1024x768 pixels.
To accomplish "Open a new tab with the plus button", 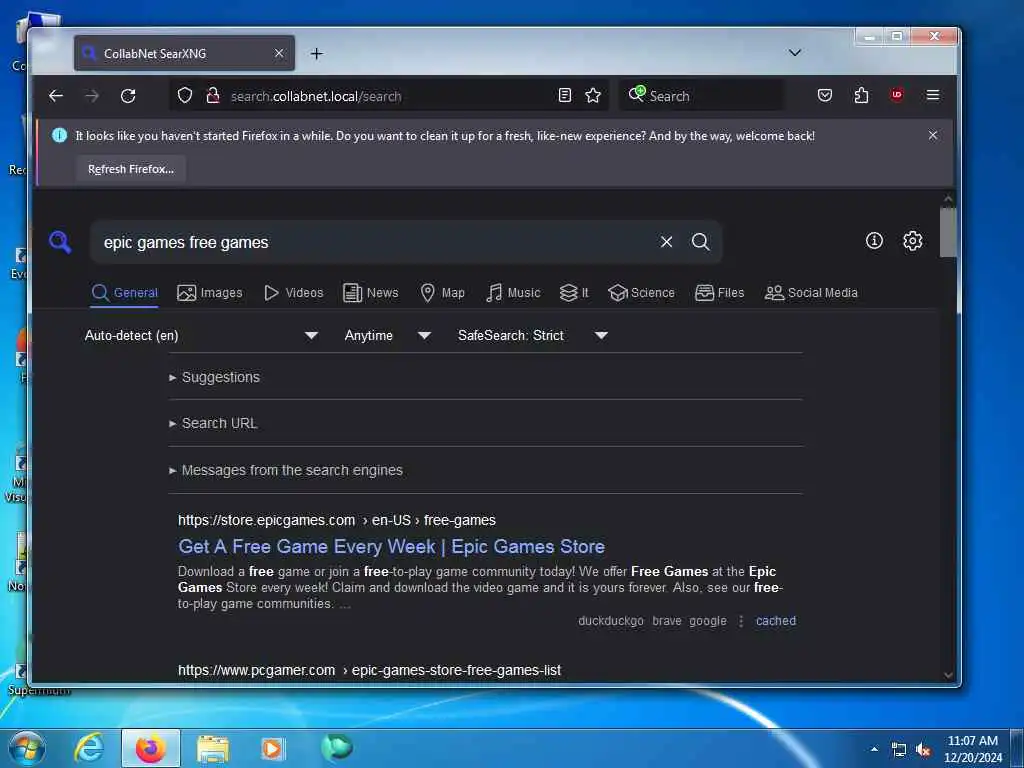I will [x=317, y=54].
